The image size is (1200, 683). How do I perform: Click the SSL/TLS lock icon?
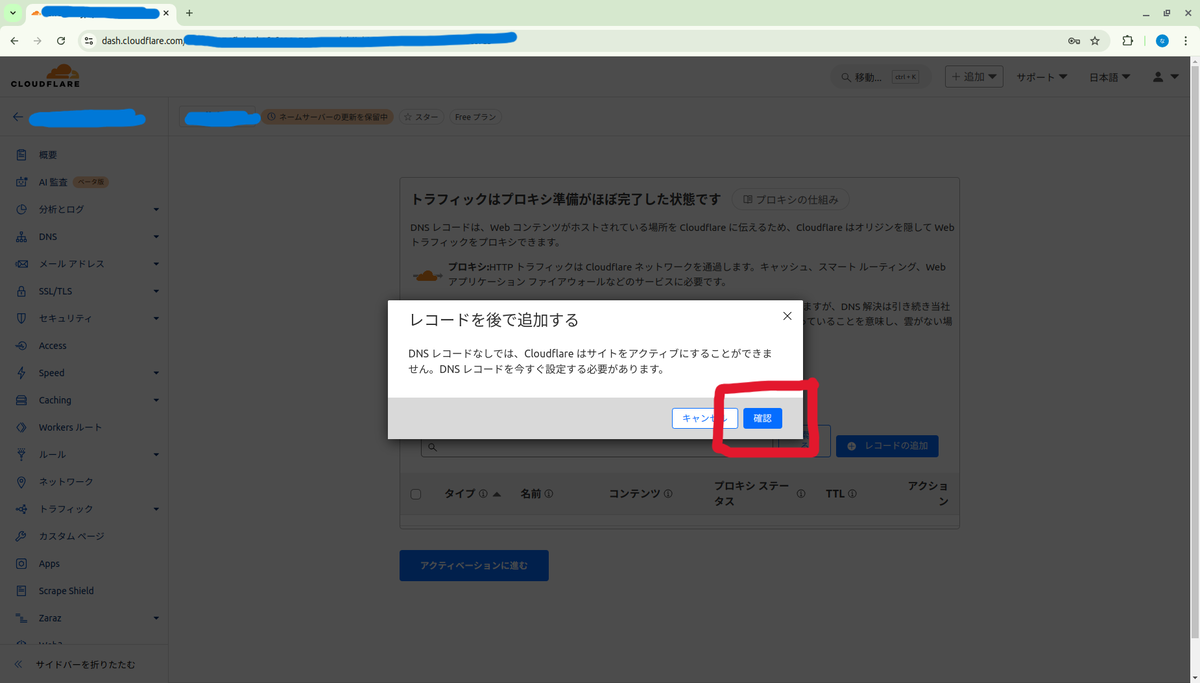pyautogui.click(x=21, y=291)
